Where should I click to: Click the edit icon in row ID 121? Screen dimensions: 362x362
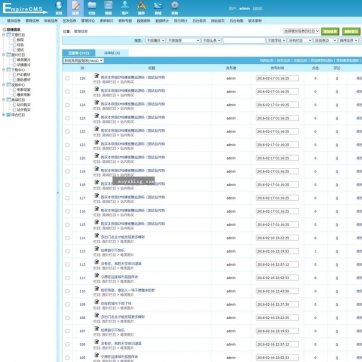click(96, 142)
